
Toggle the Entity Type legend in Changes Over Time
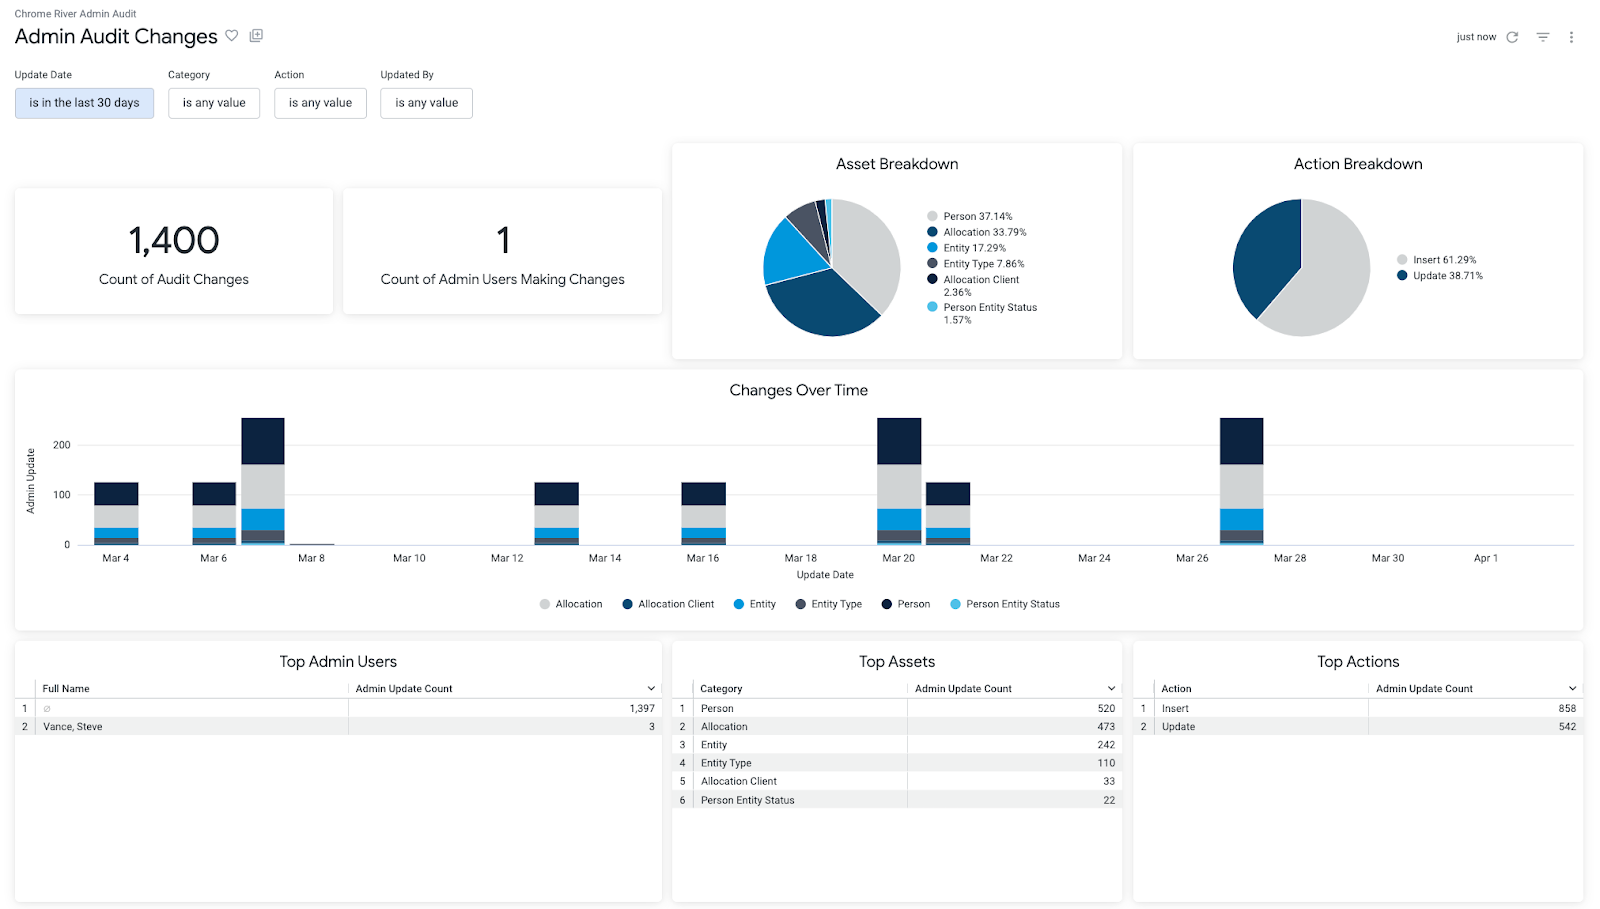click(x=829, y=603)
